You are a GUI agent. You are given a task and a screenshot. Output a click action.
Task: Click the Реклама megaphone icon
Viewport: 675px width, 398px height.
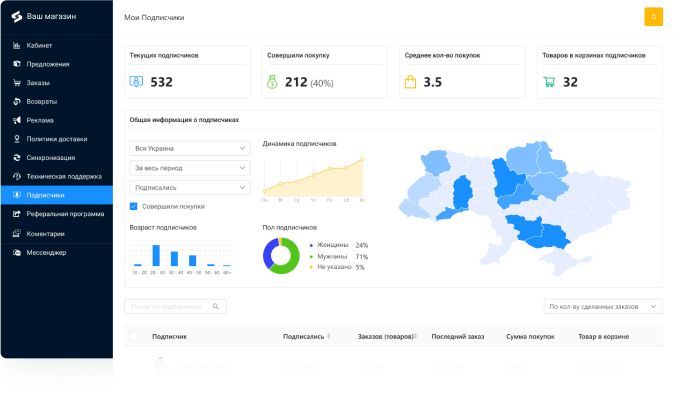(x=17, y=120)
